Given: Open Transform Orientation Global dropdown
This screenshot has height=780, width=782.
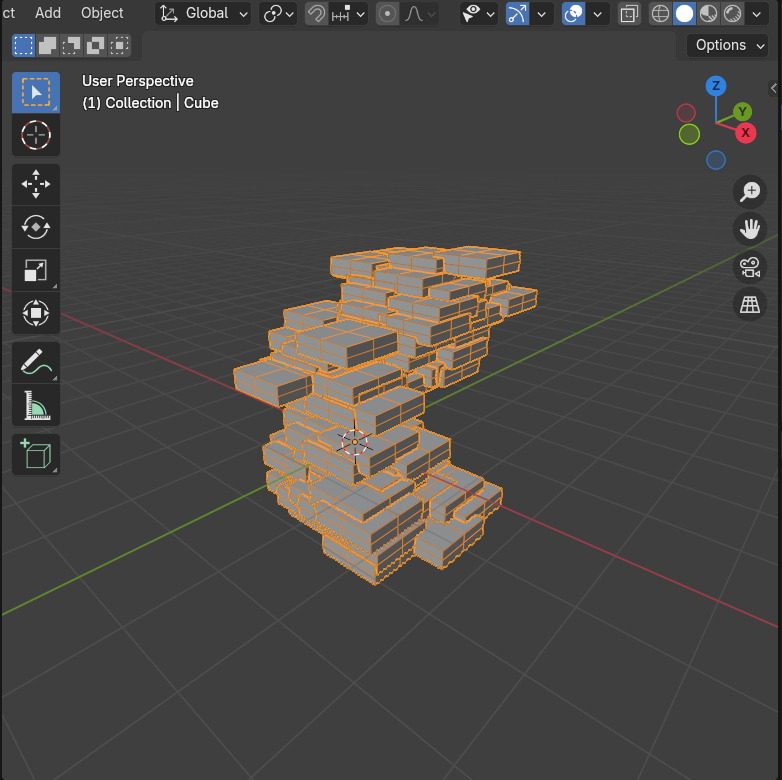Looking at the screenshot, I should coord(203,13).
